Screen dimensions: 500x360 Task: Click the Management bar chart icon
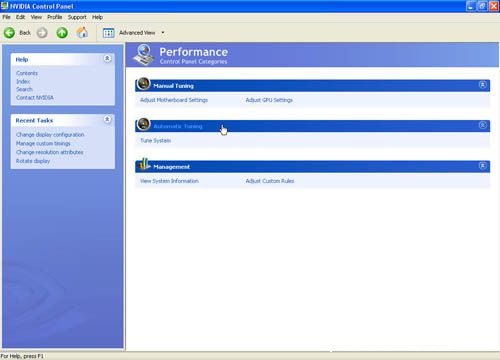(x=144, y=164)
